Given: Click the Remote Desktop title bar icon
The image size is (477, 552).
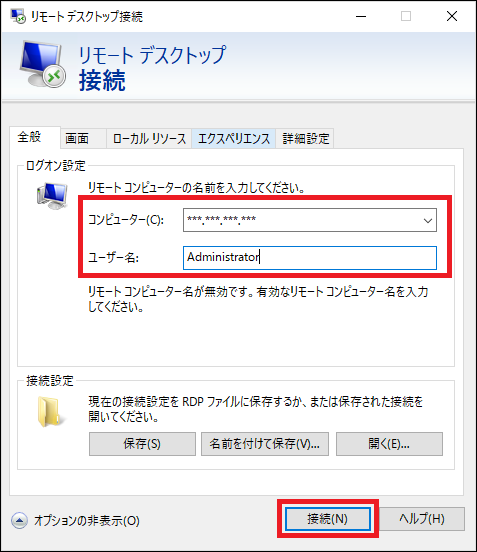Looking at the screenshot, I should click(18, 16).
